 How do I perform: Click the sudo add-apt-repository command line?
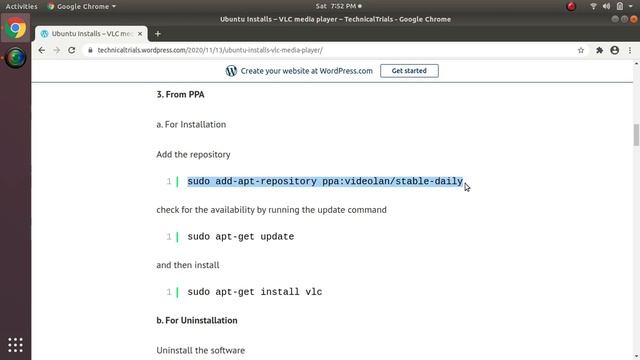point(325,181)
